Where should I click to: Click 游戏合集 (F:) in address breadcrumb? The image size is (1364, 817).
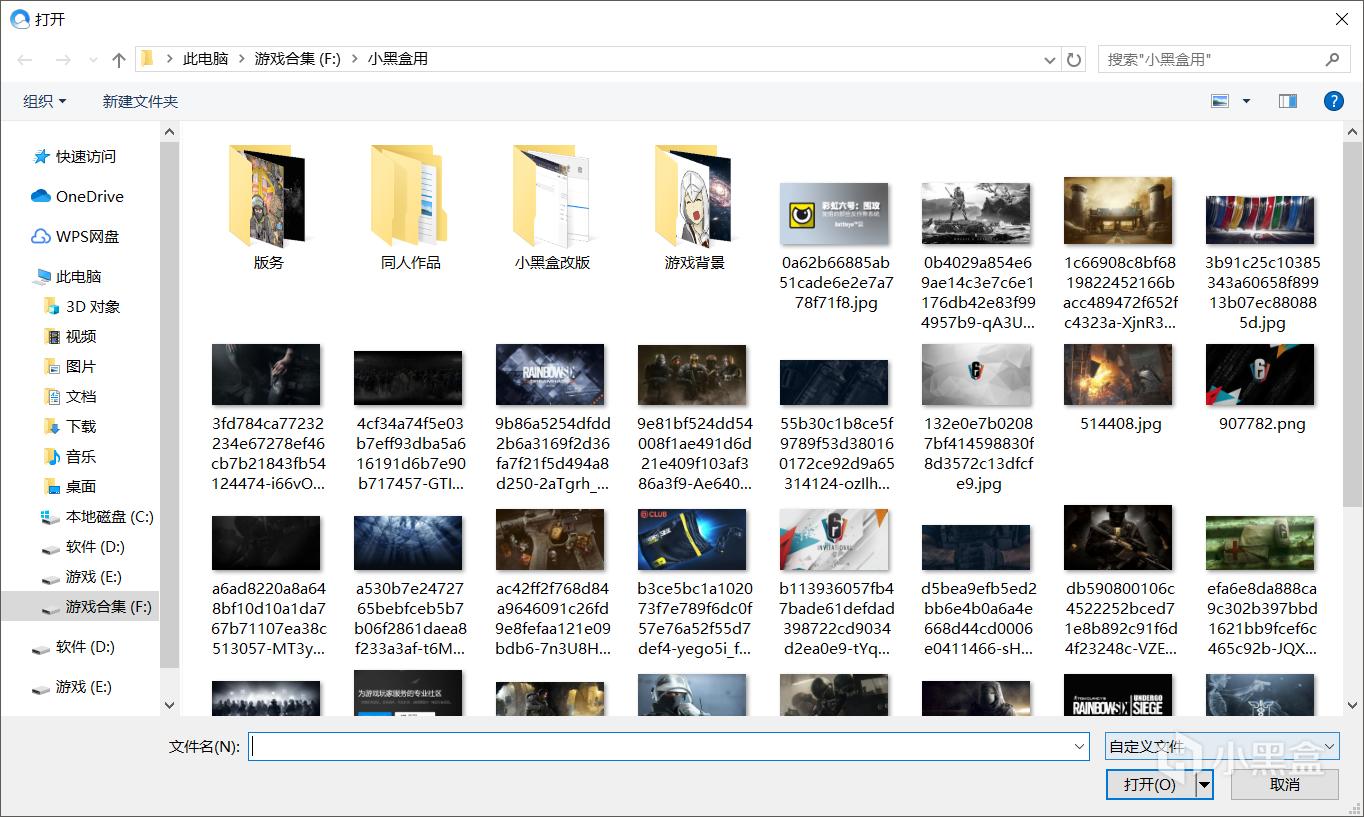298,59
